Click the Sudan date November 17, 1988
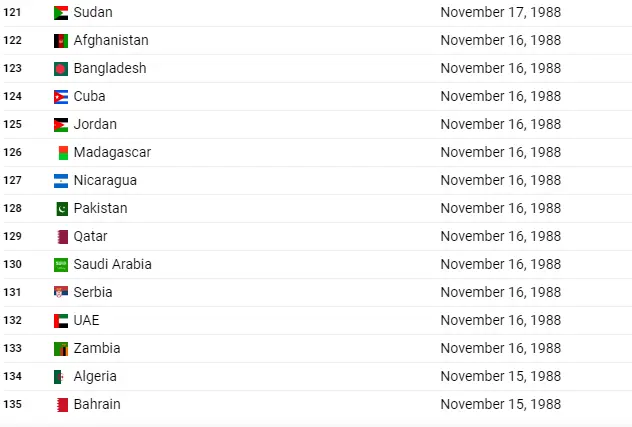The height and width of the screenshot is (427, 632). coord(501,12)
